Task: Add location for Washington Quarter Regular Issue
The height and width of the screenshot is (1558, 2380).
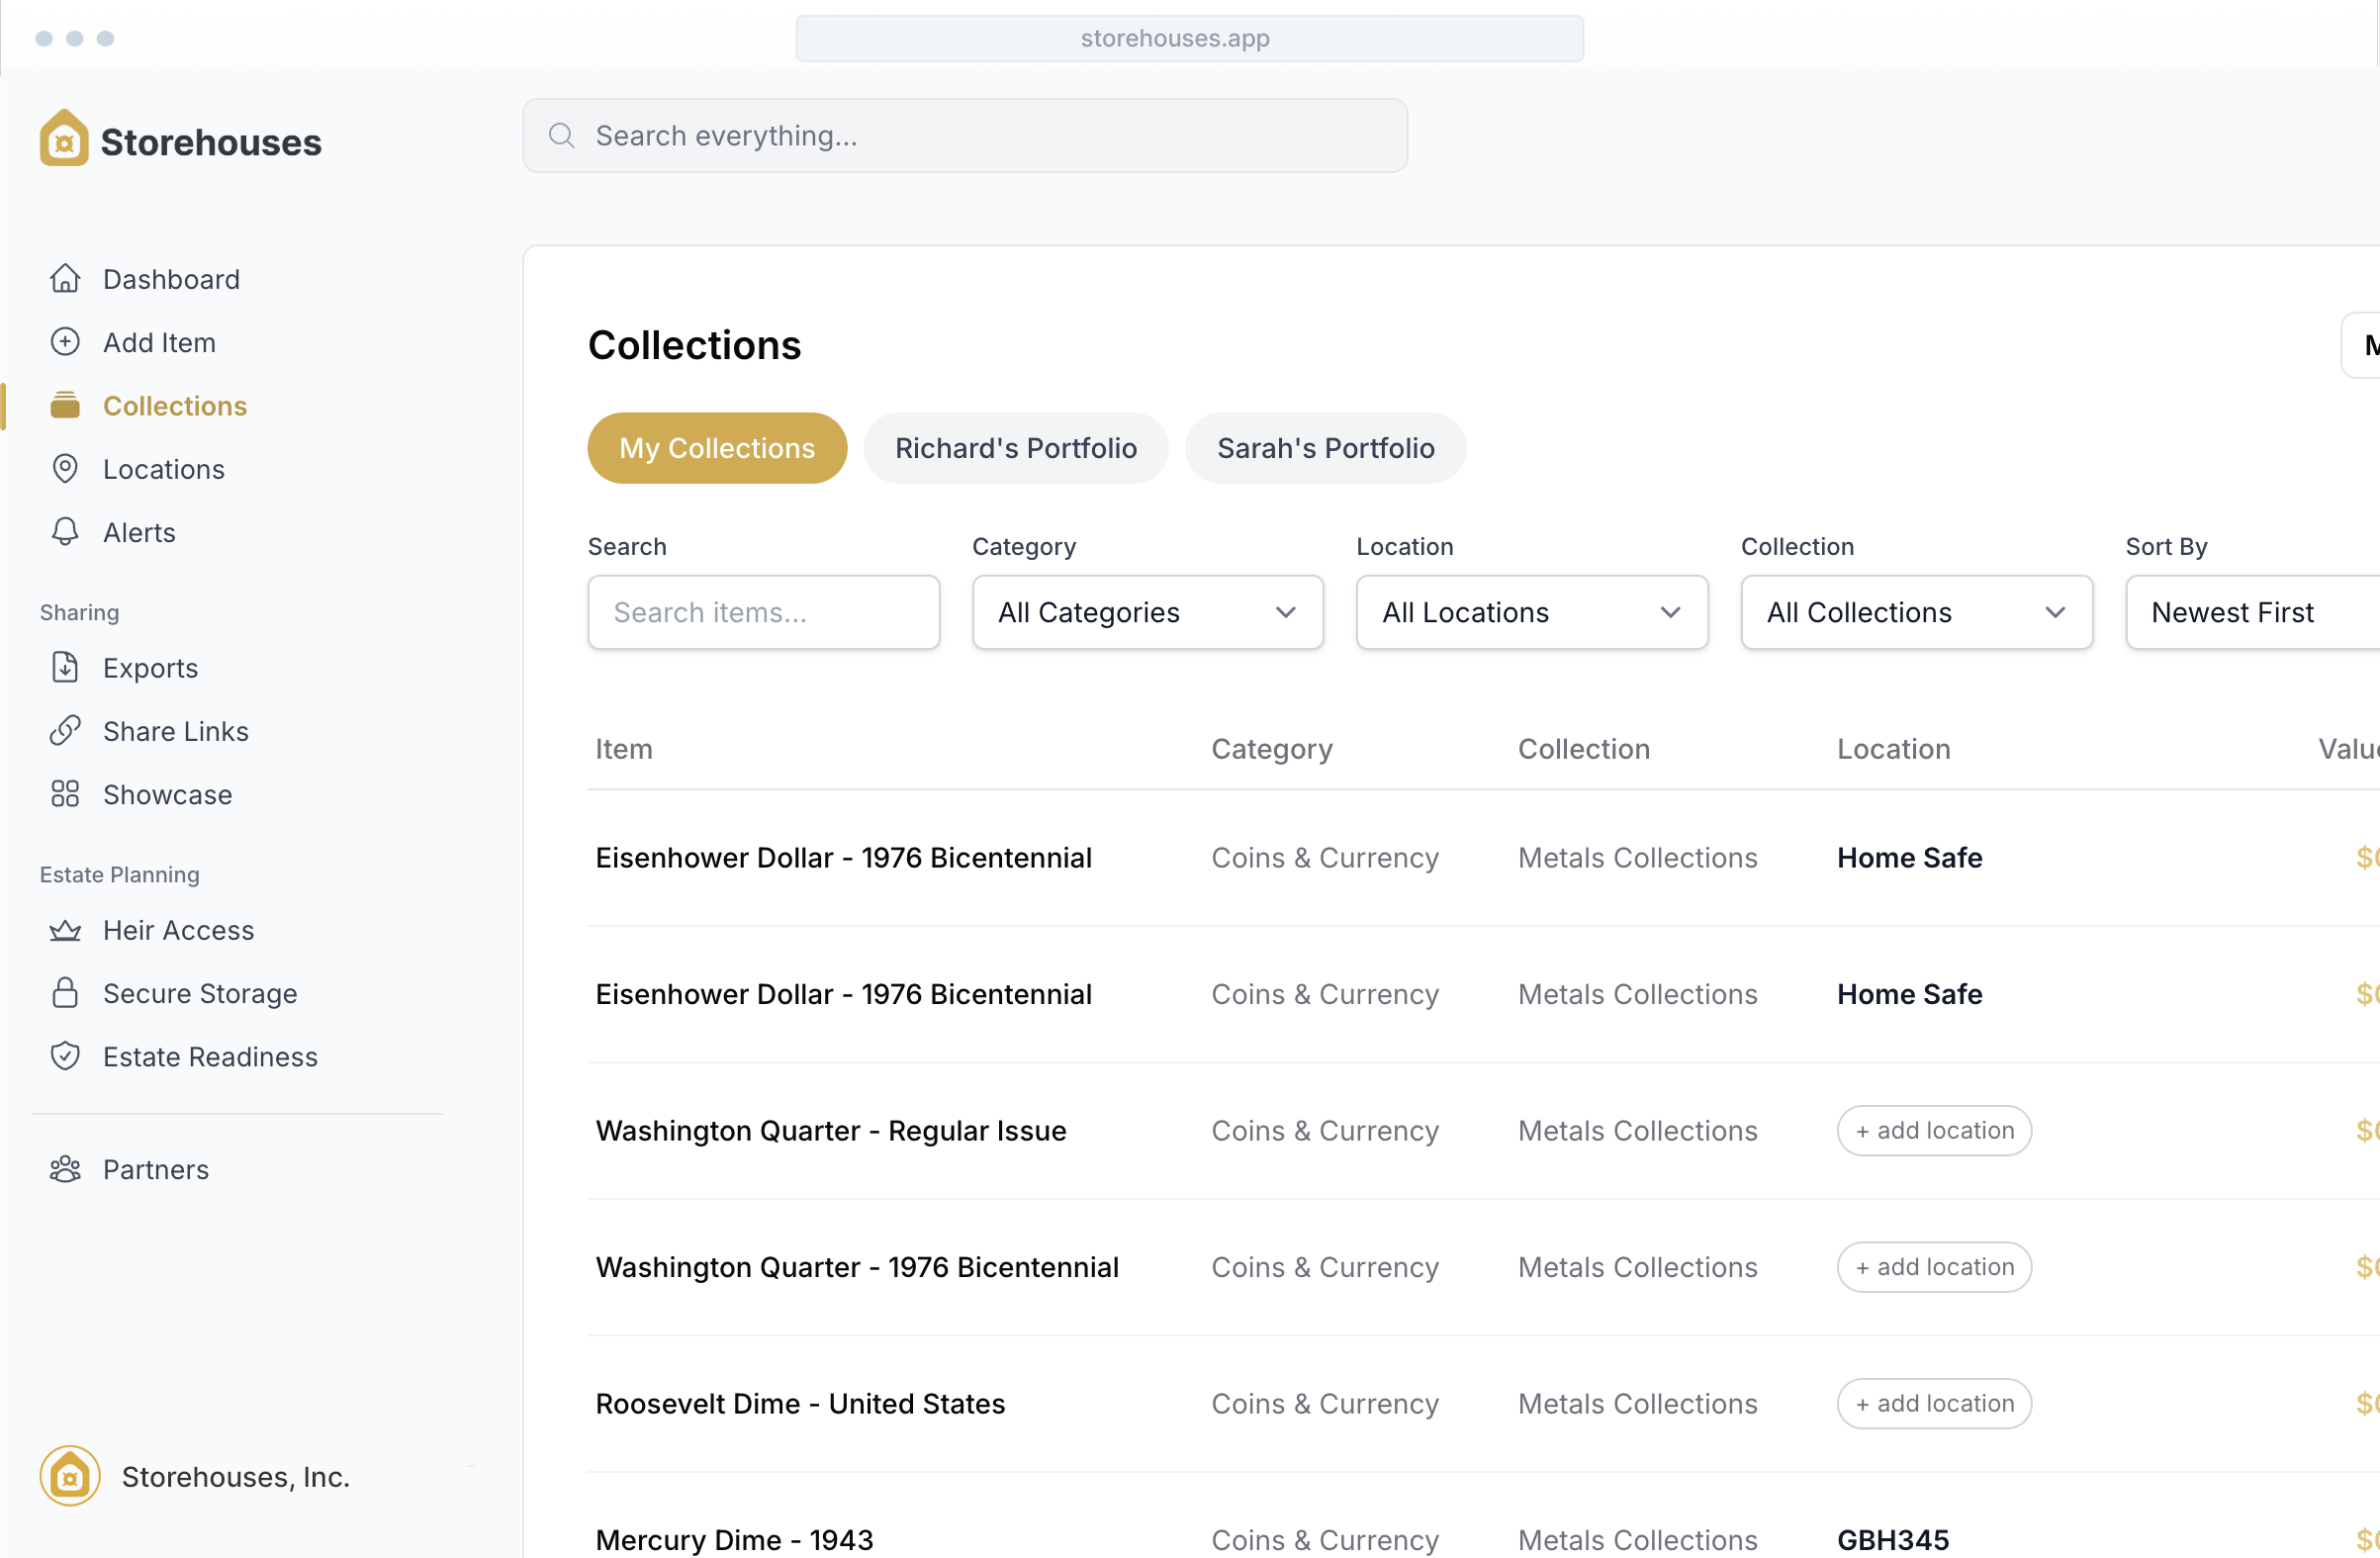Action: pyautogui.click(x=1933, y=1130)
